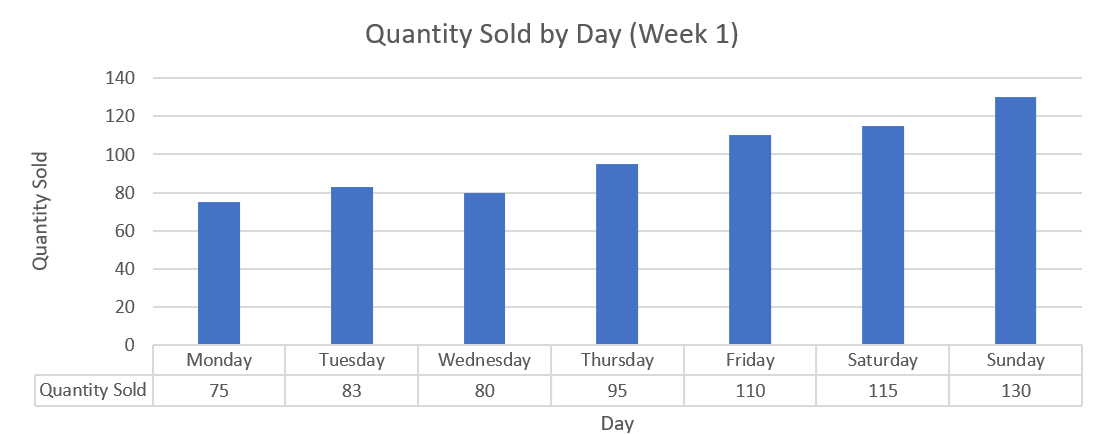Select the vertical 'Quantity Sold' axis title
Image resolution: width=1096 pixels, height=434 pixels.
coord(41,211)
